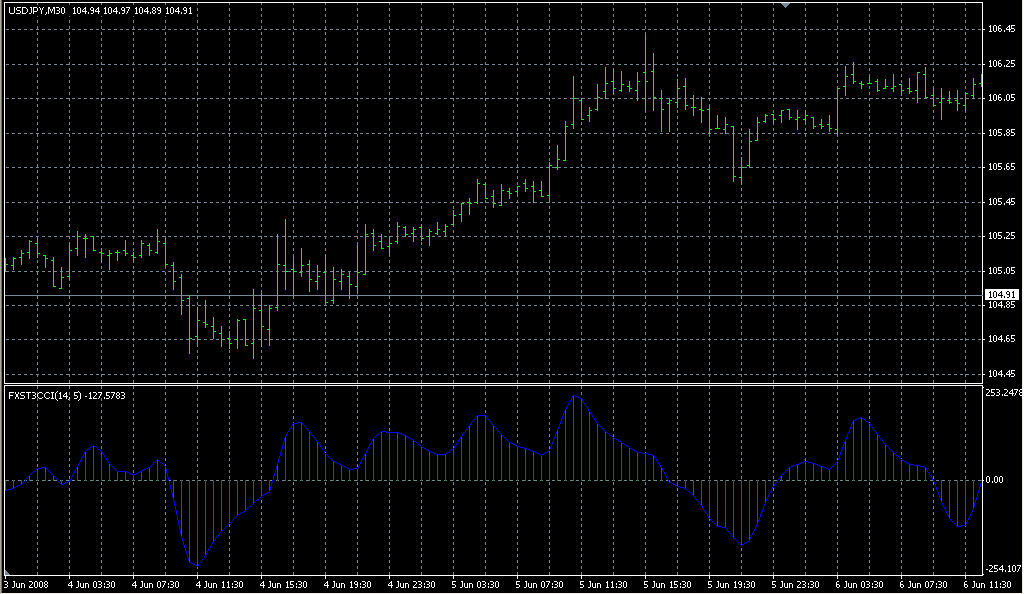
Task: Click the USDJPY,M30 chart title label
Action: [x=38, y=11]
